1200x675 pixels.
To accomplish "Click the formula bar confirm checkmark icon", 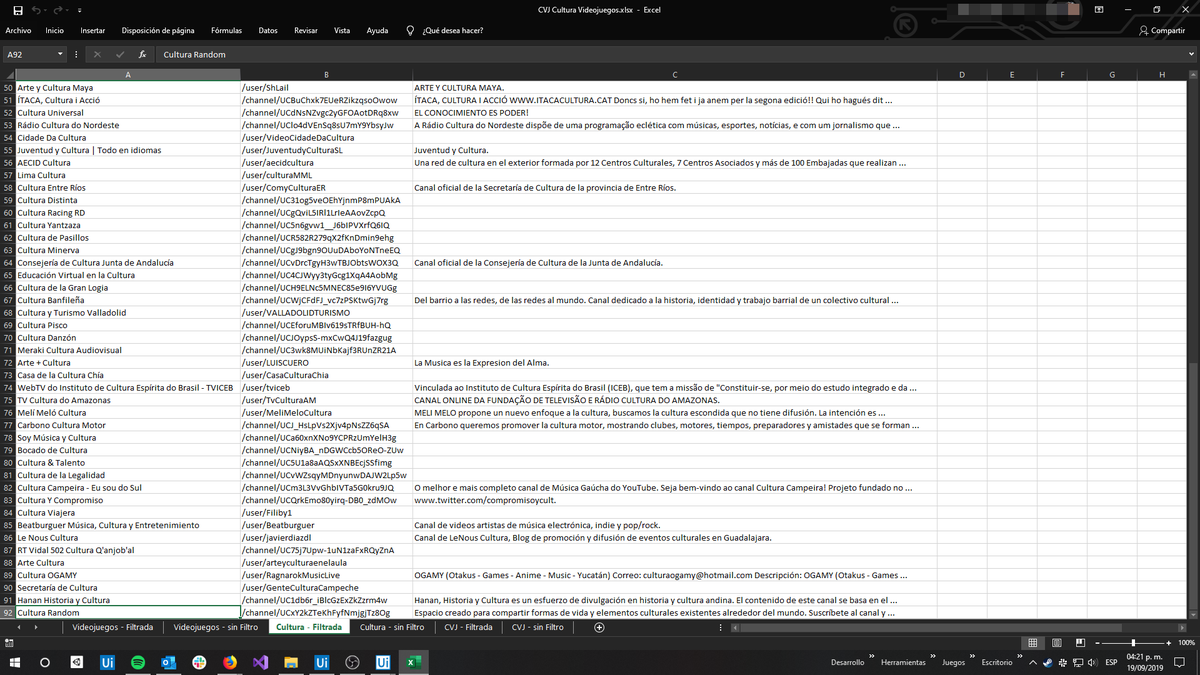I will [x=120, y=54].
